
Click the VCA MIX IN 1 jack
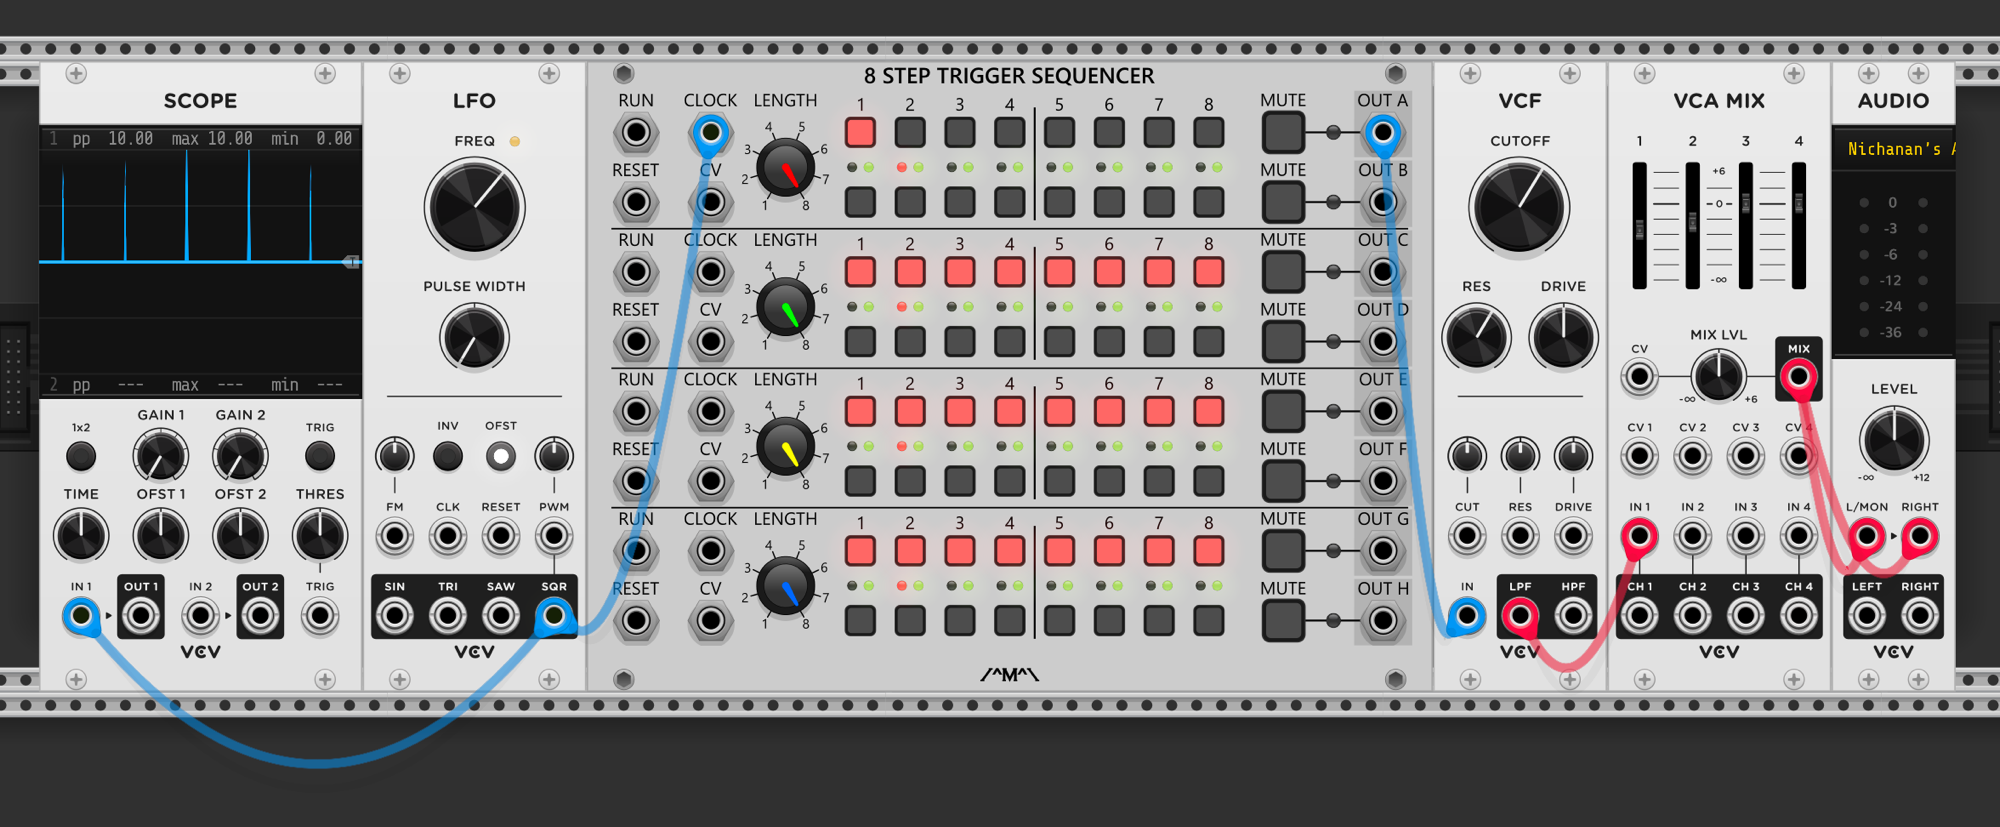pos(1640,536)
